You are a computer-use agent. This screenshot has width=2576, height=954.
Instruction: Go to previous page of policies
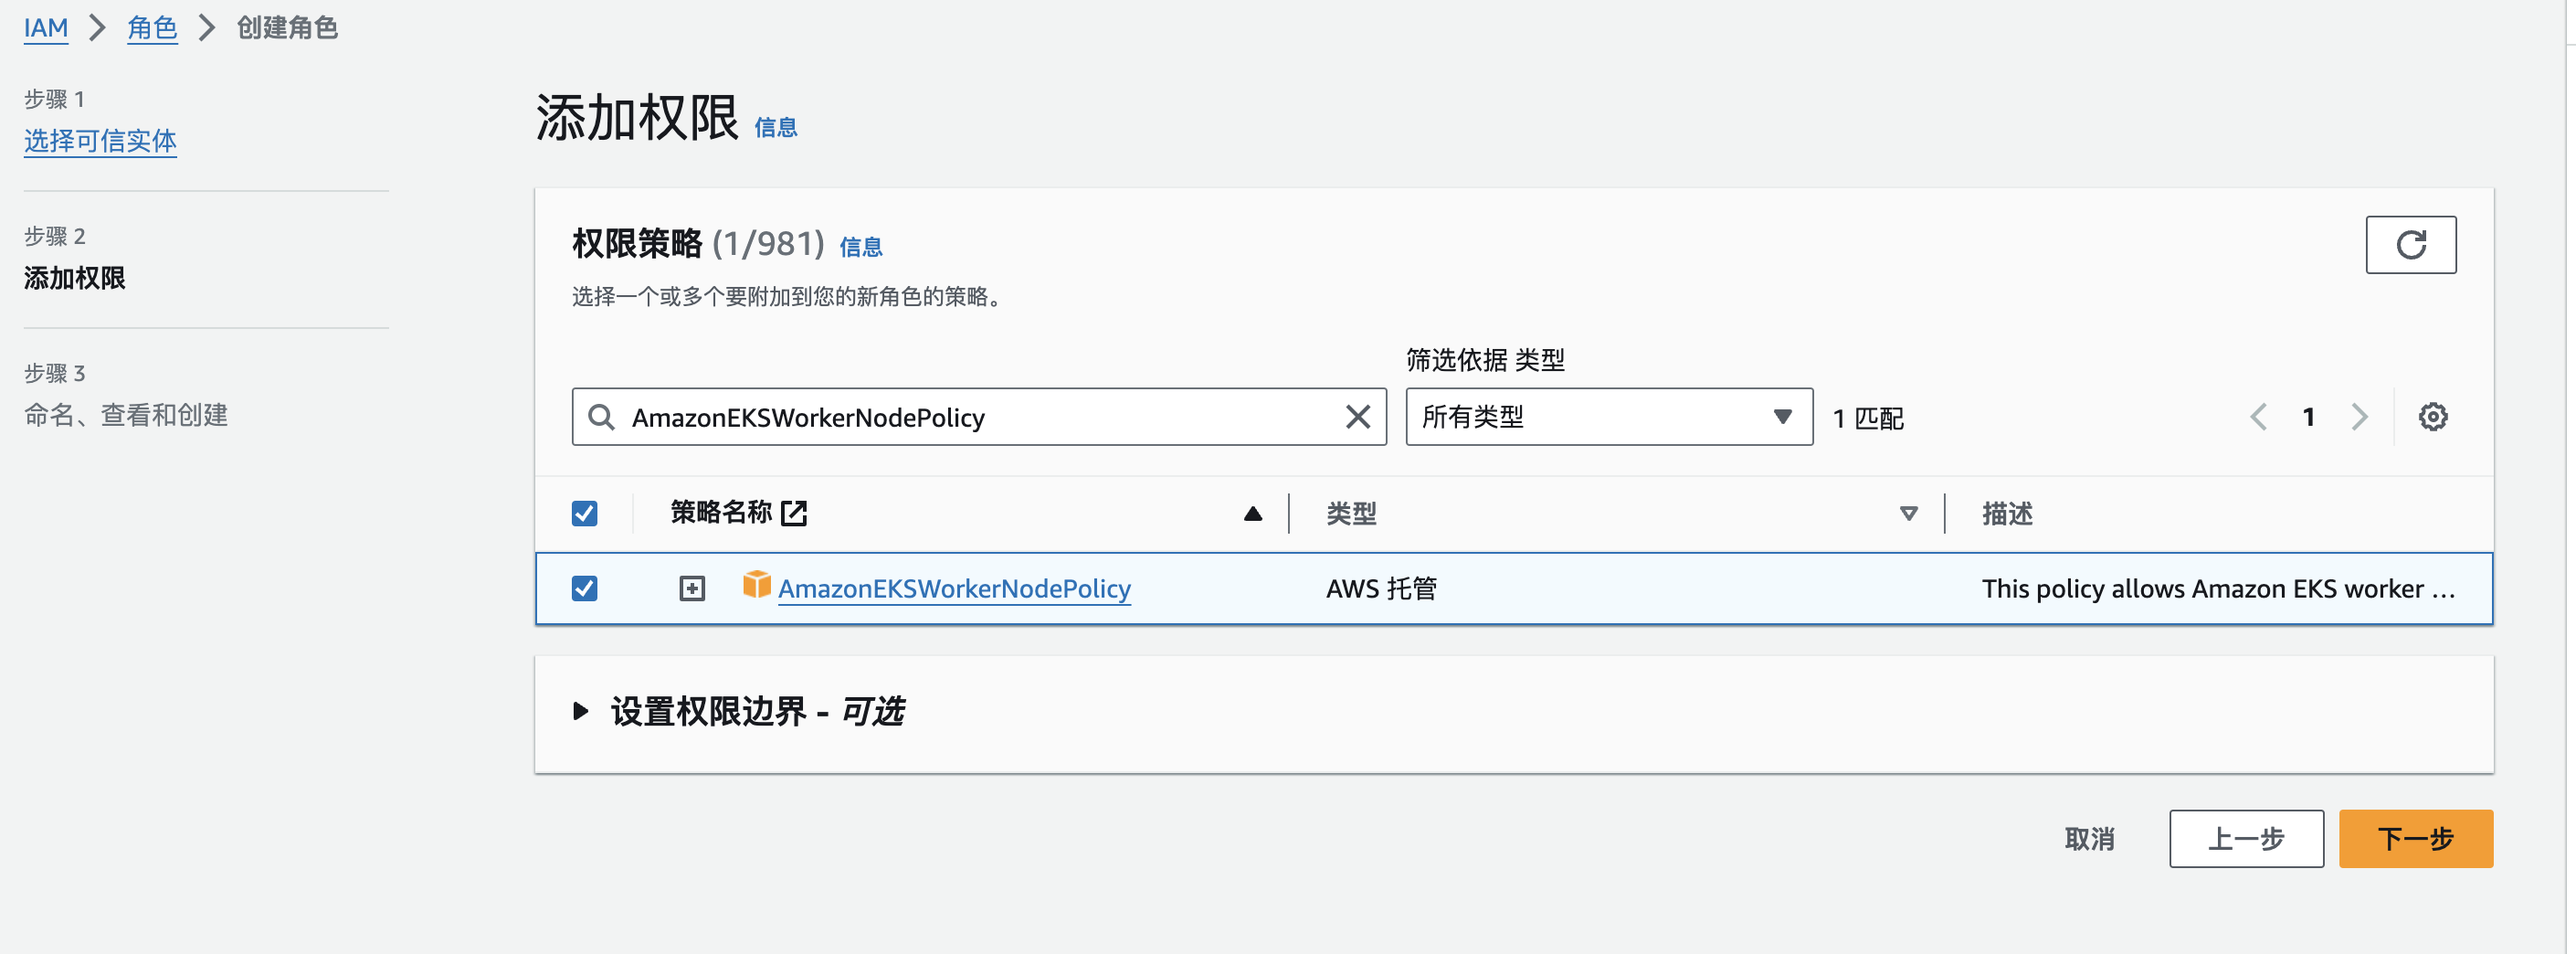point(2258,417)
